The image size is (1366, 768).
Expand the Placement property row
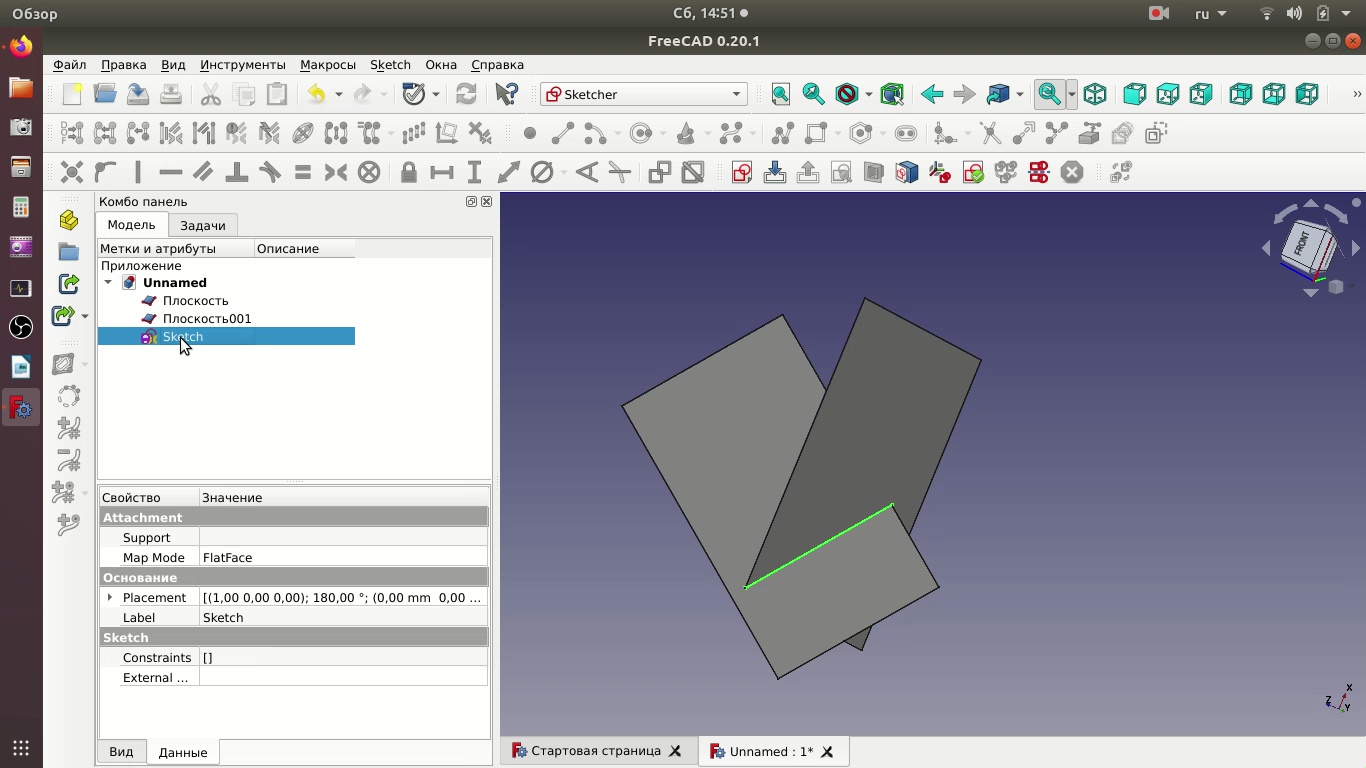coord(110,597)
